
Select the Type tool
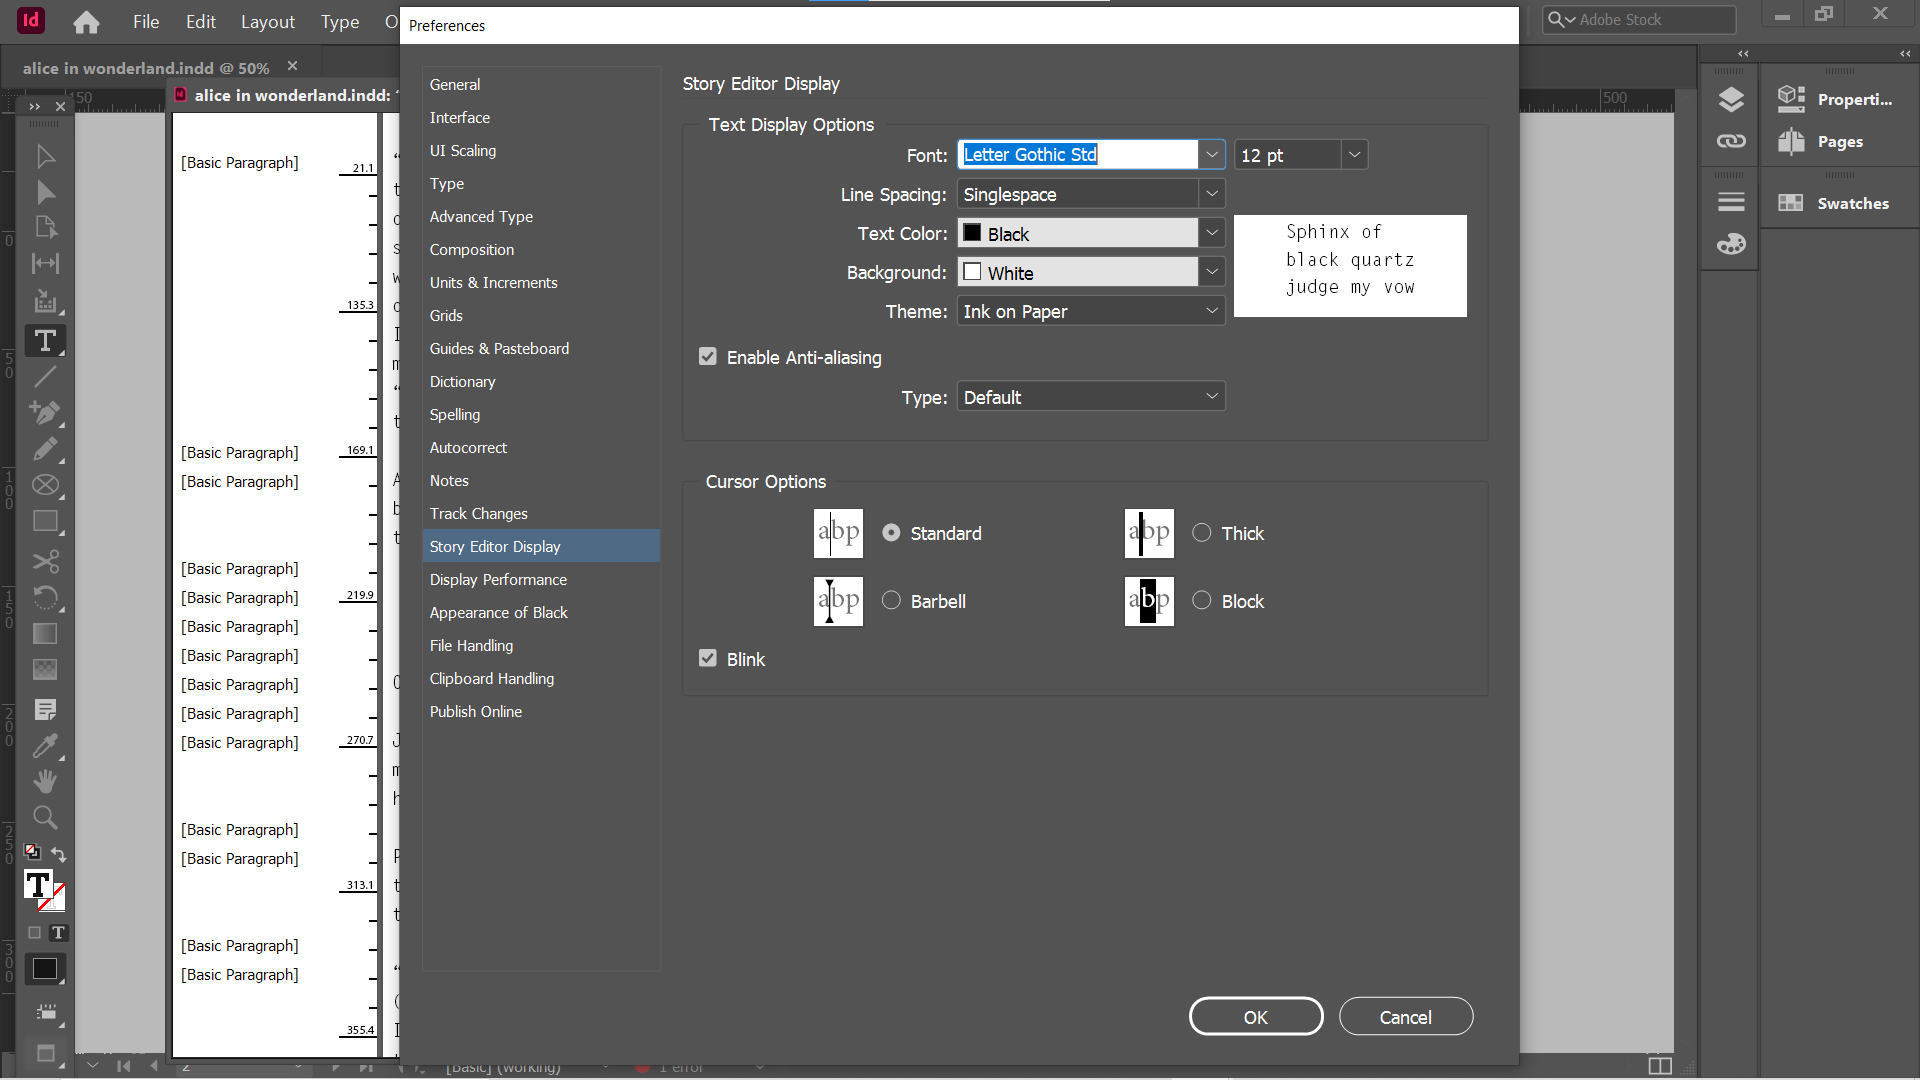[x=45, y=340]
